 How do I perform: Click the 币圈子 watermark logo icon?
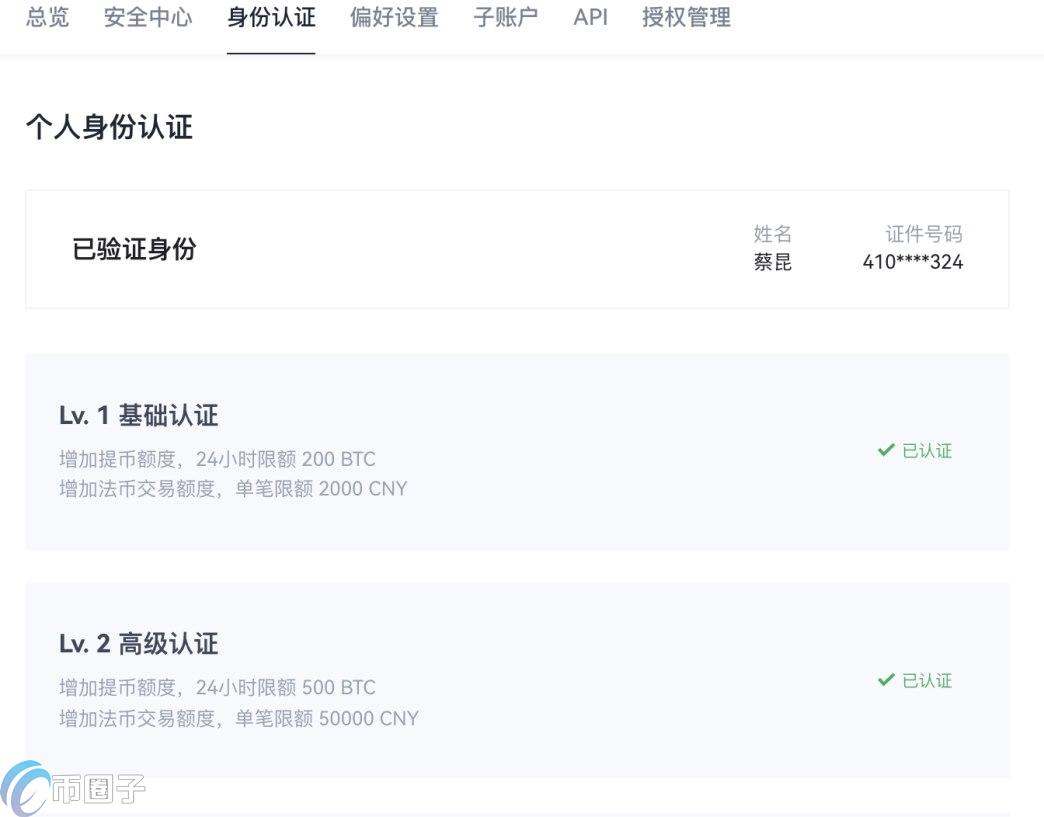point(25,789)
